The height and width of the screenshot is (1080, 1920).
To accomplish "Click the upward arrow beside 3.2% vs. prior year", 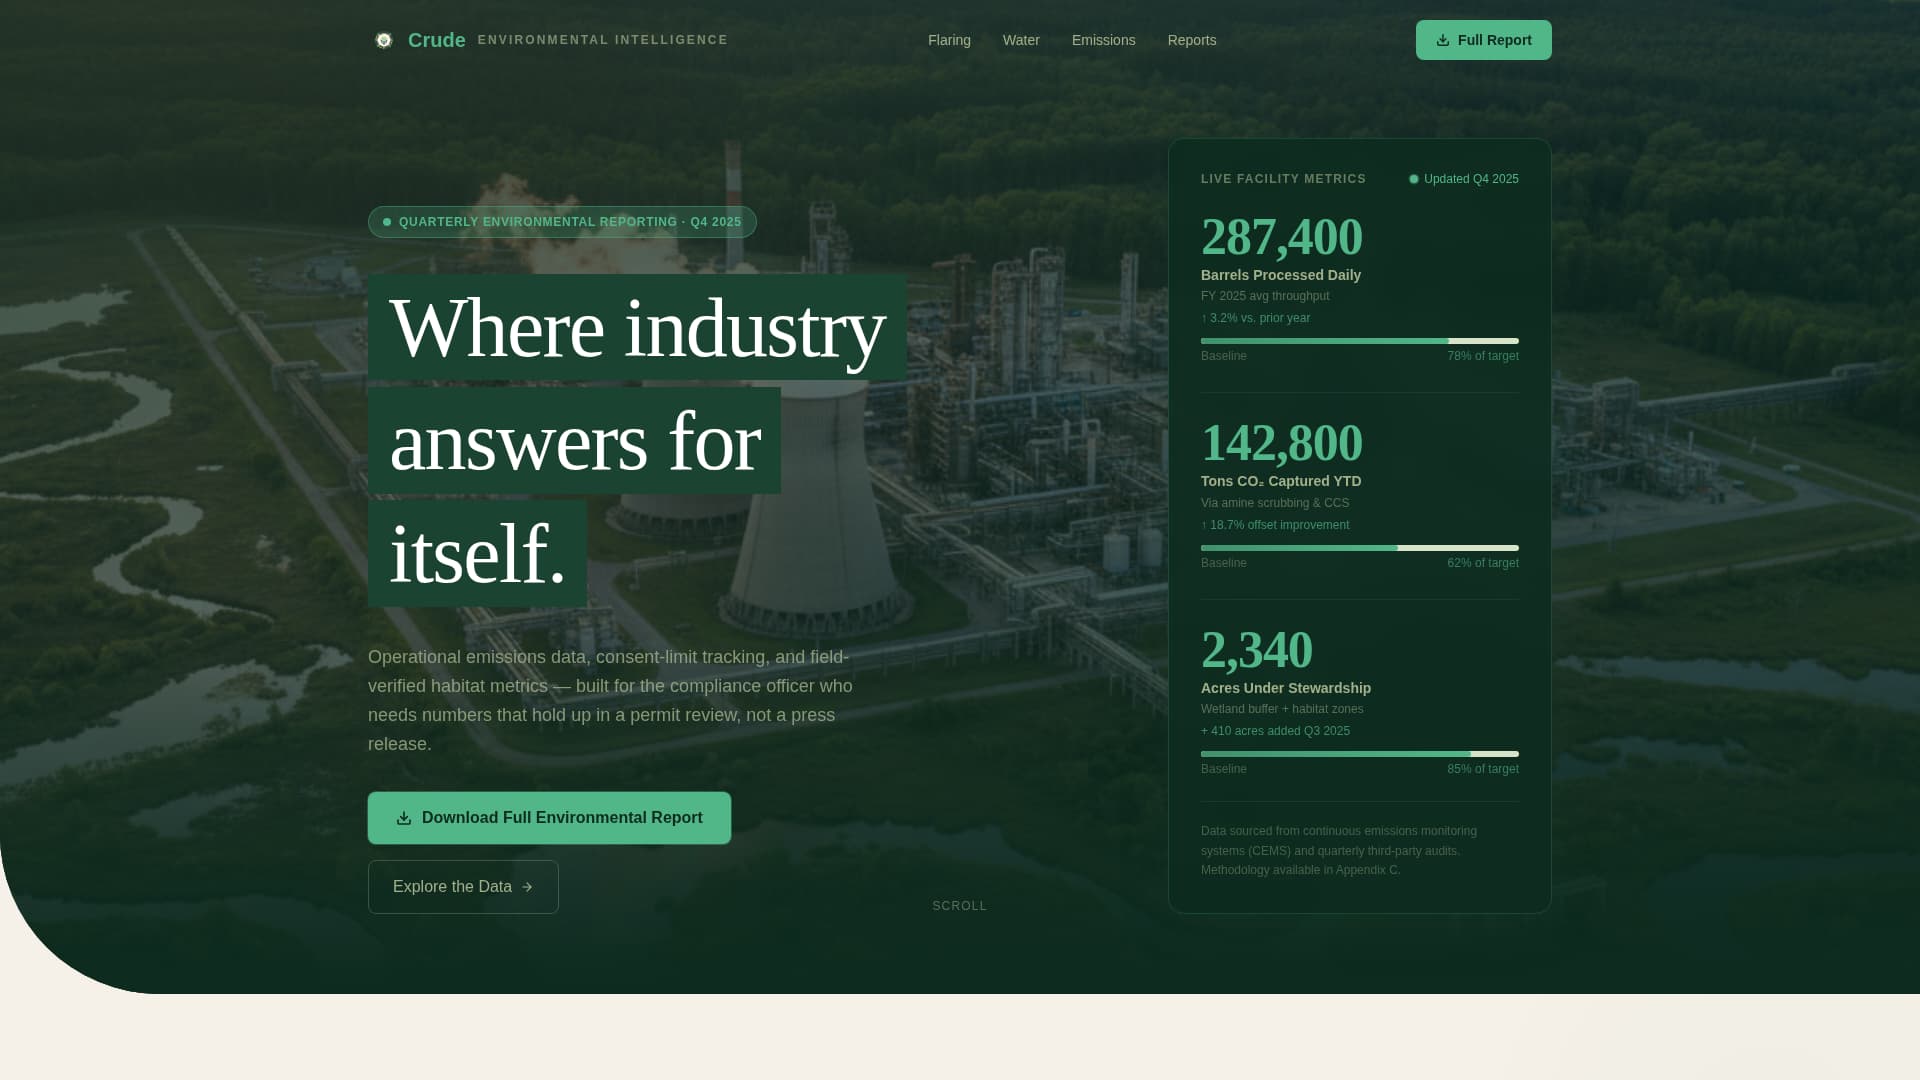I will (x=1203, y=318).
